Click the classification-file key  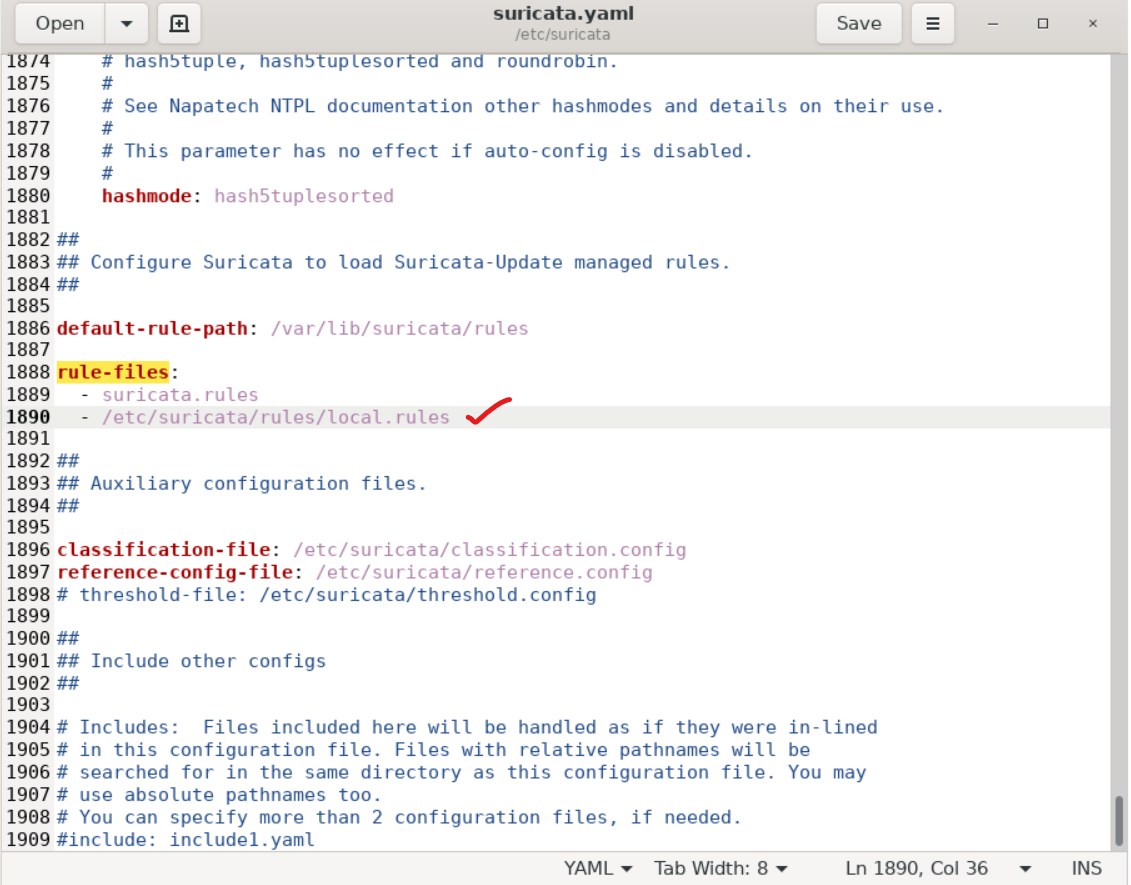[x=164, y=550]
